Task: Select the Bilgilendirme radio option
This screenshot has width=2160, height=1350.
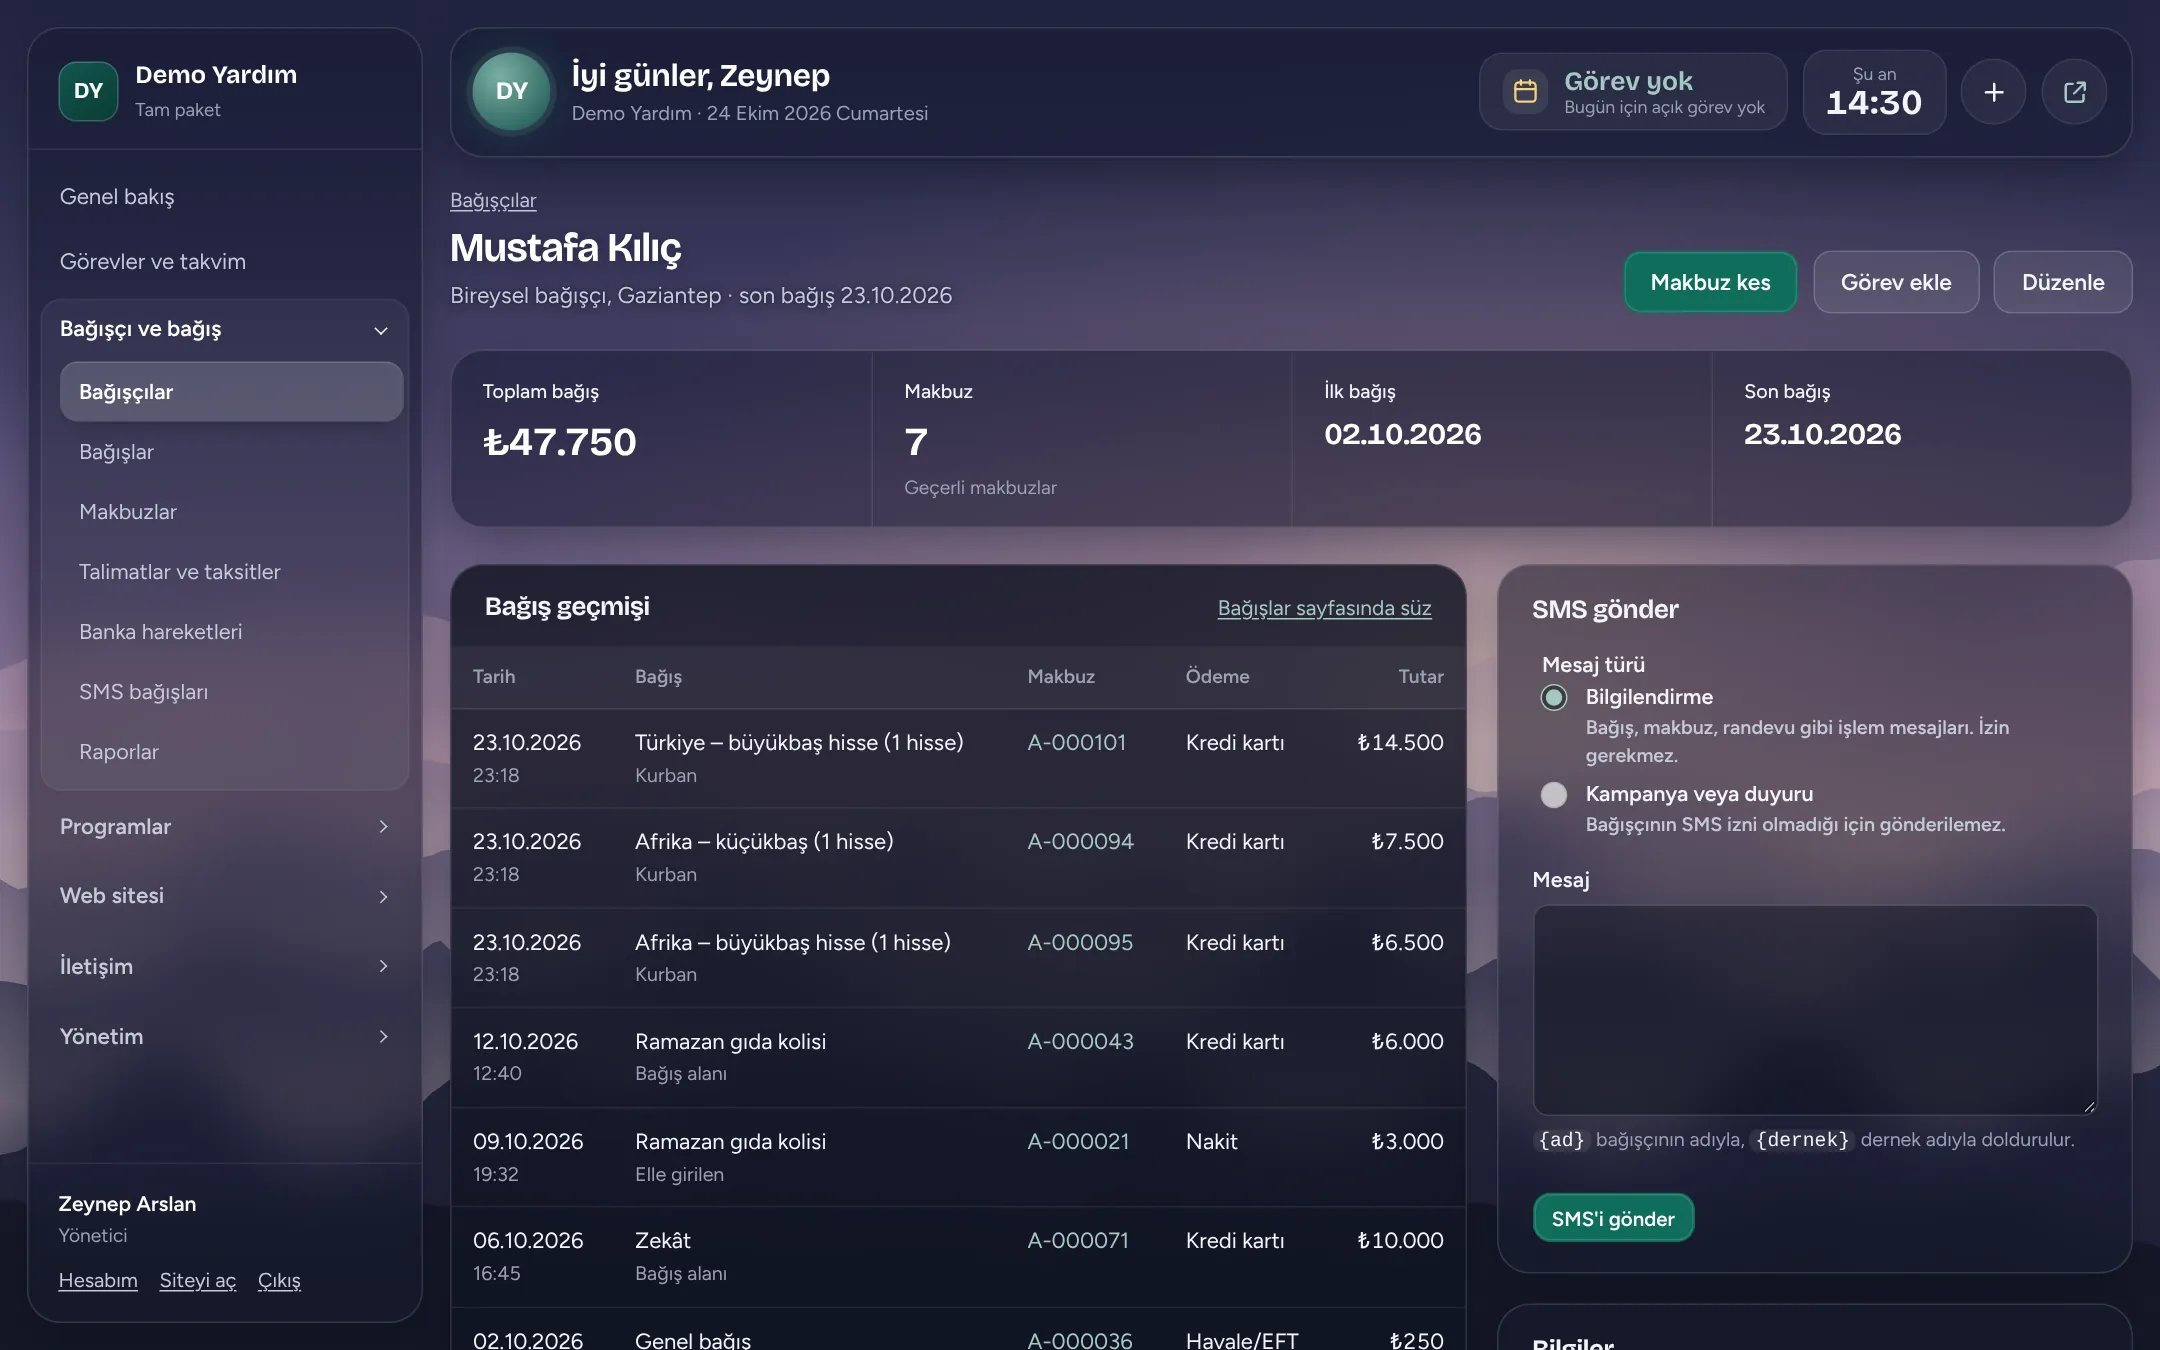Action: (1553, 698)
